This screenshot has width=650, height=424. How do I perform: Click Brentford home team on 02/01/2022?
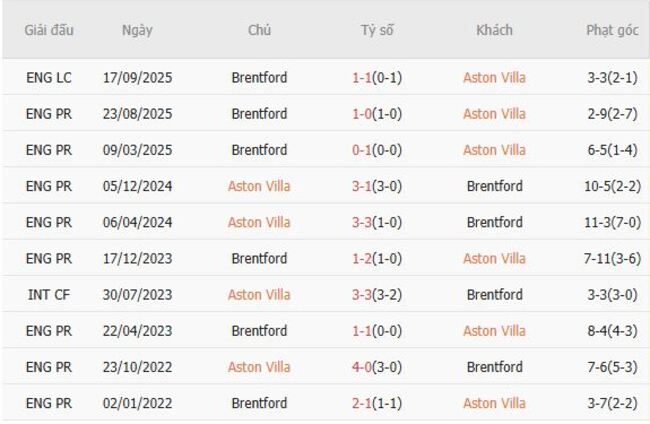(x=259, y=403)
